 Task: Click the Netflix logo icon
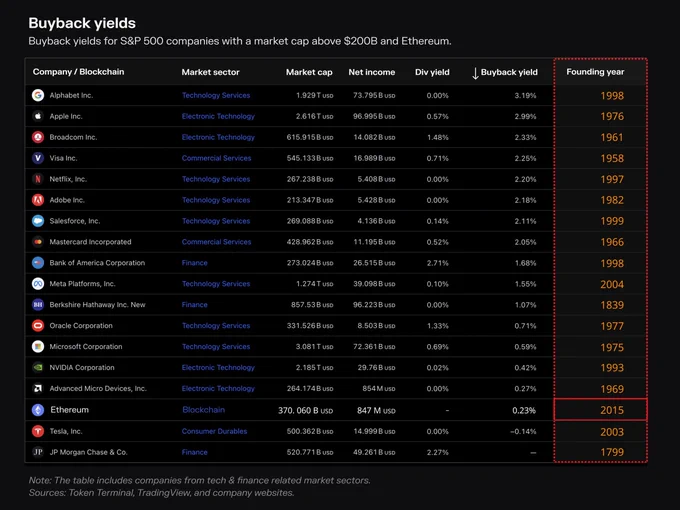coord(38,179)
